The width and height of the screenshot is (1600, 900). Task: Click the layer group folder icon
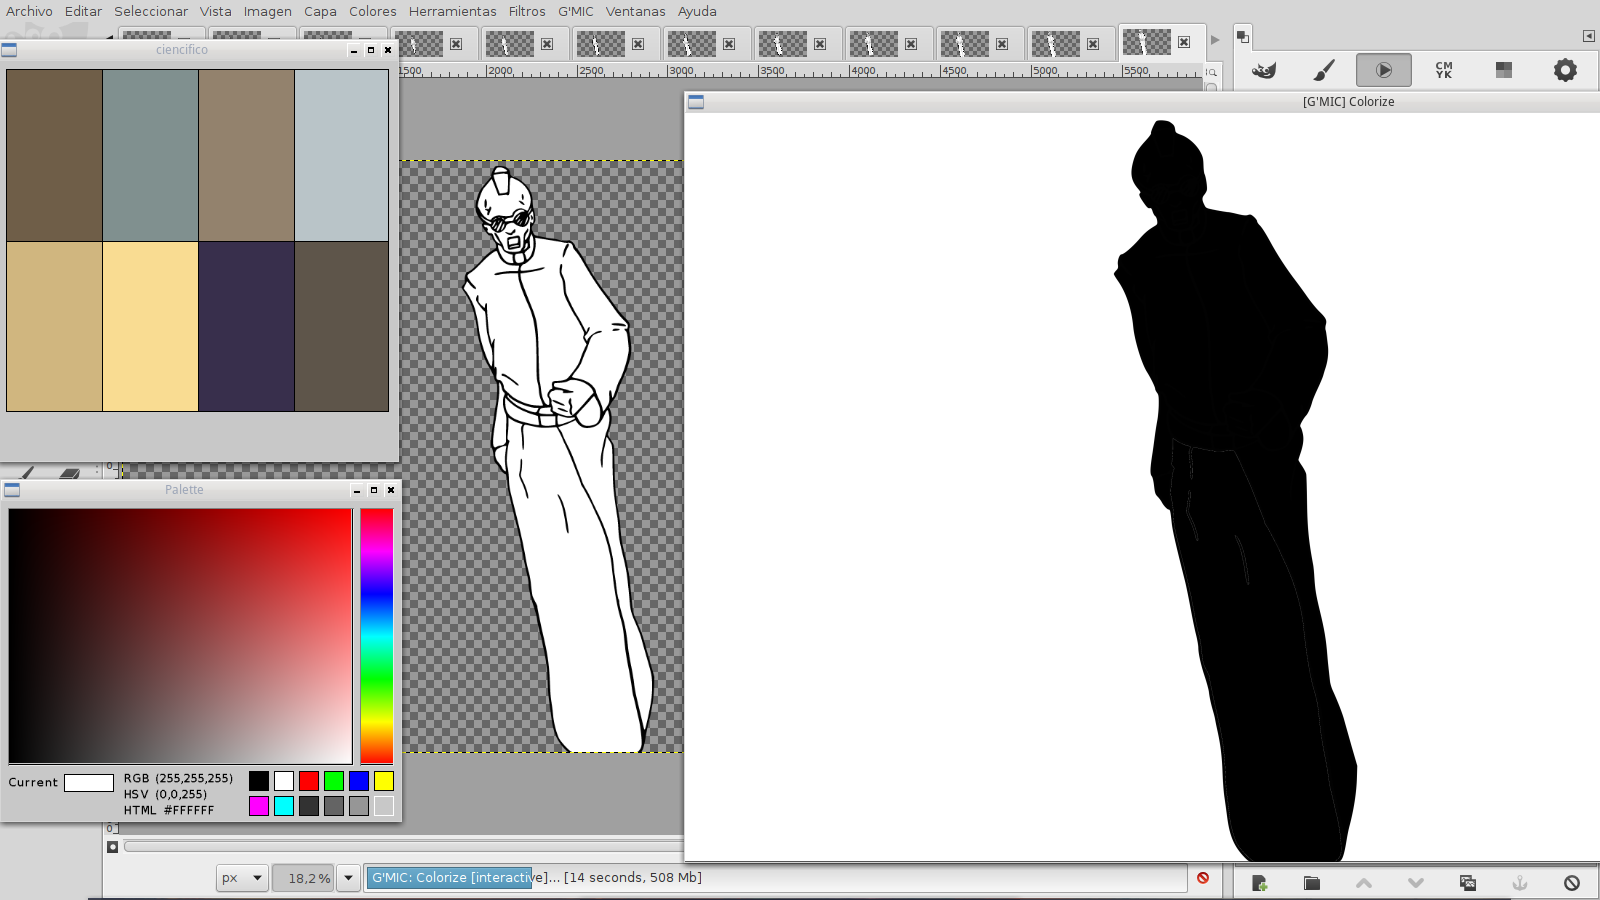coord(1312,883)
